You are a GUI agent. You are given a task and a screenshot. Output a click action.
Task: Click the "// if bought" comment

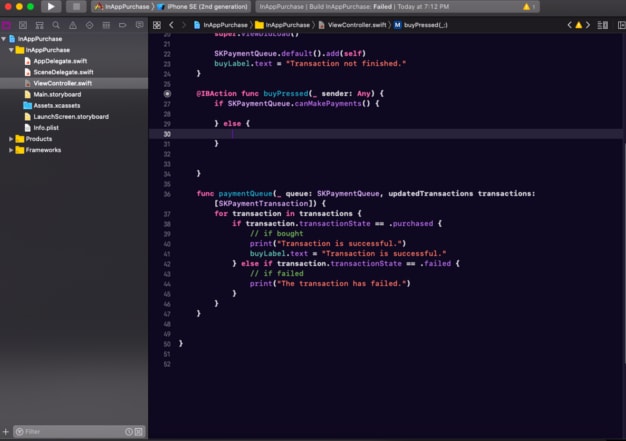click(276, 233)
